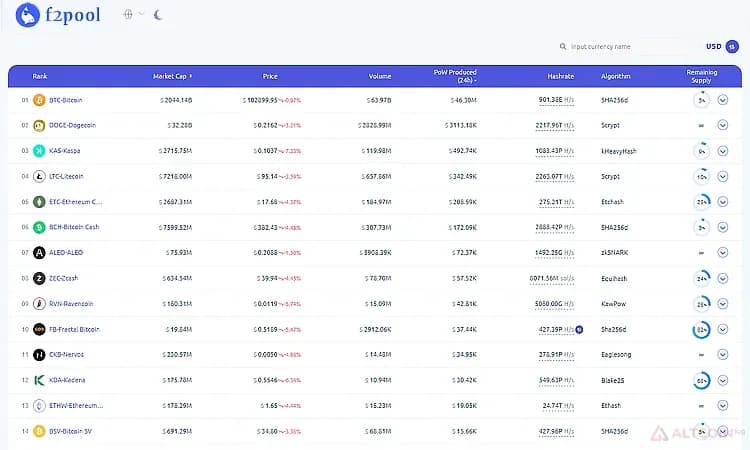This screenshot has height=450, width=750.
Task: Click the Fractal Bitcoin hashrate info badge
Action: (x=579, y=329)
